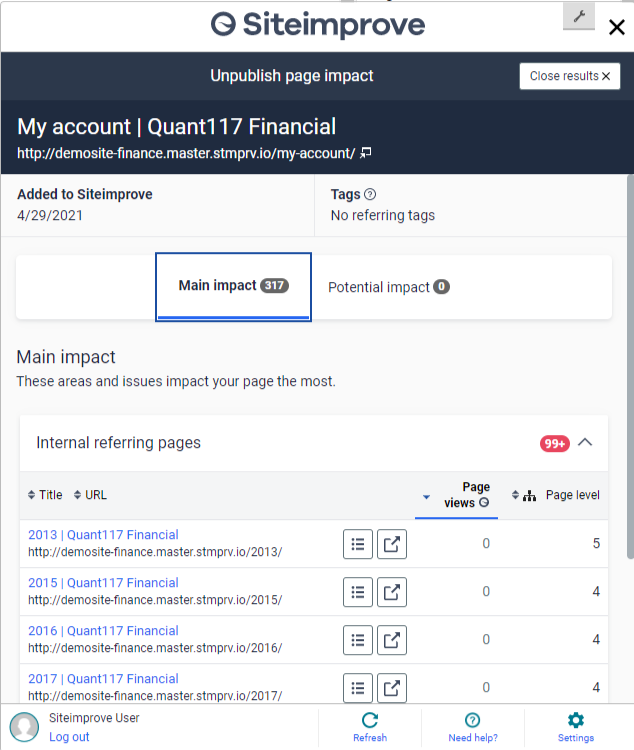Click the open-external icon for 2017 row

[x=392, y=688]
